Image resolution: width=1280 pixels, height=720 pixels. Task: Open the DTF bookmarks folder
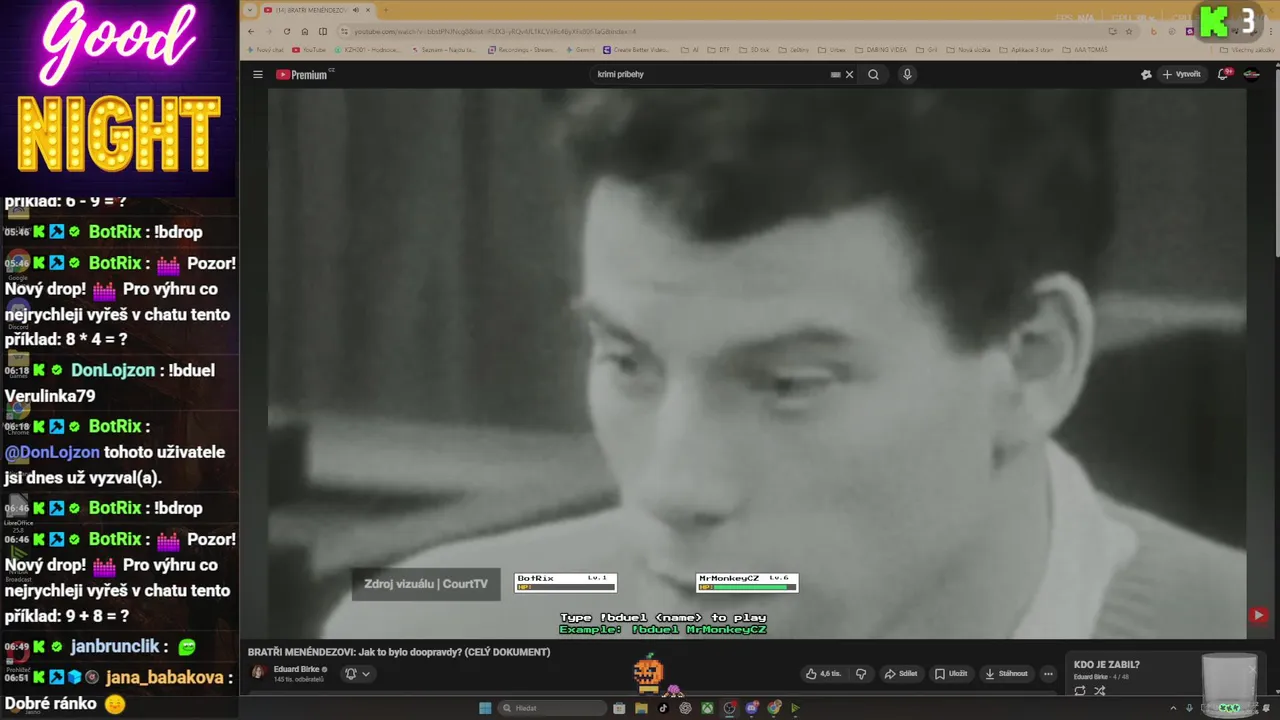click(x=718, y=49)
